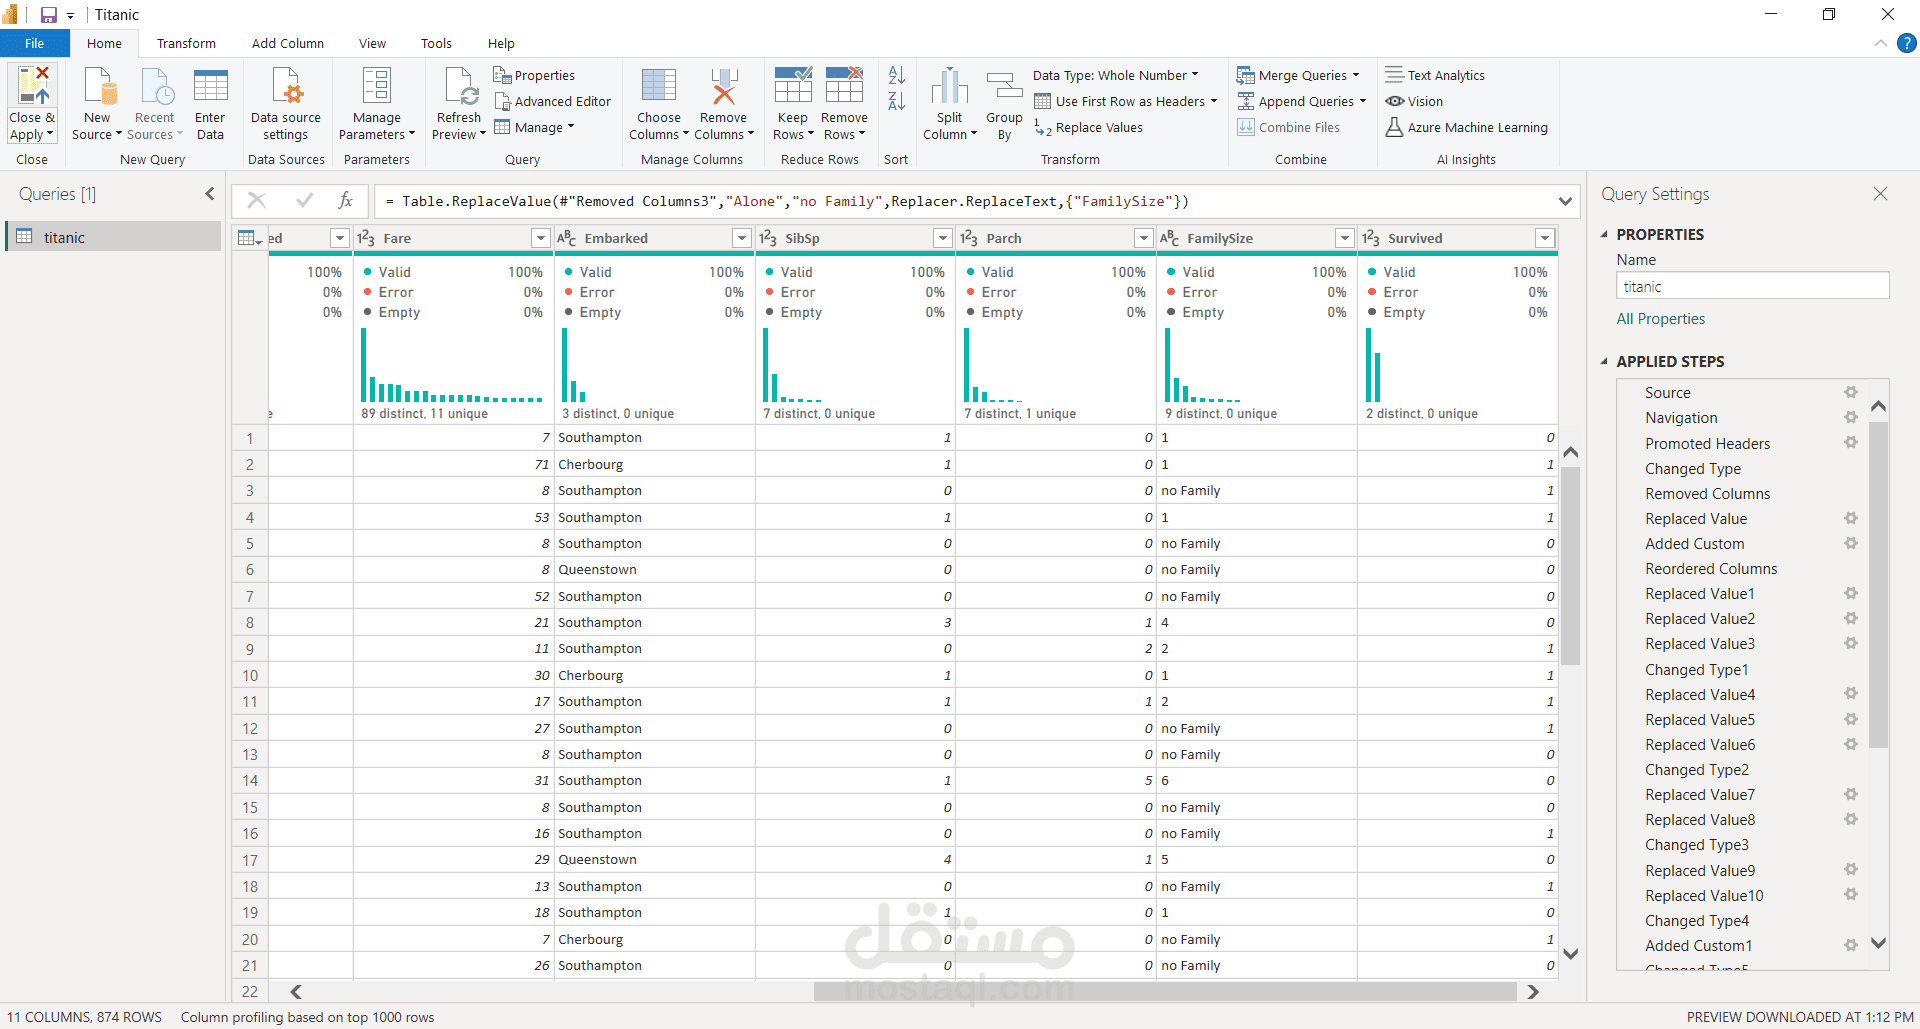This screenshot has width=1920, height=1029.
Task: Expand the formula bar chevron
Action: (x=1565, y=201)
